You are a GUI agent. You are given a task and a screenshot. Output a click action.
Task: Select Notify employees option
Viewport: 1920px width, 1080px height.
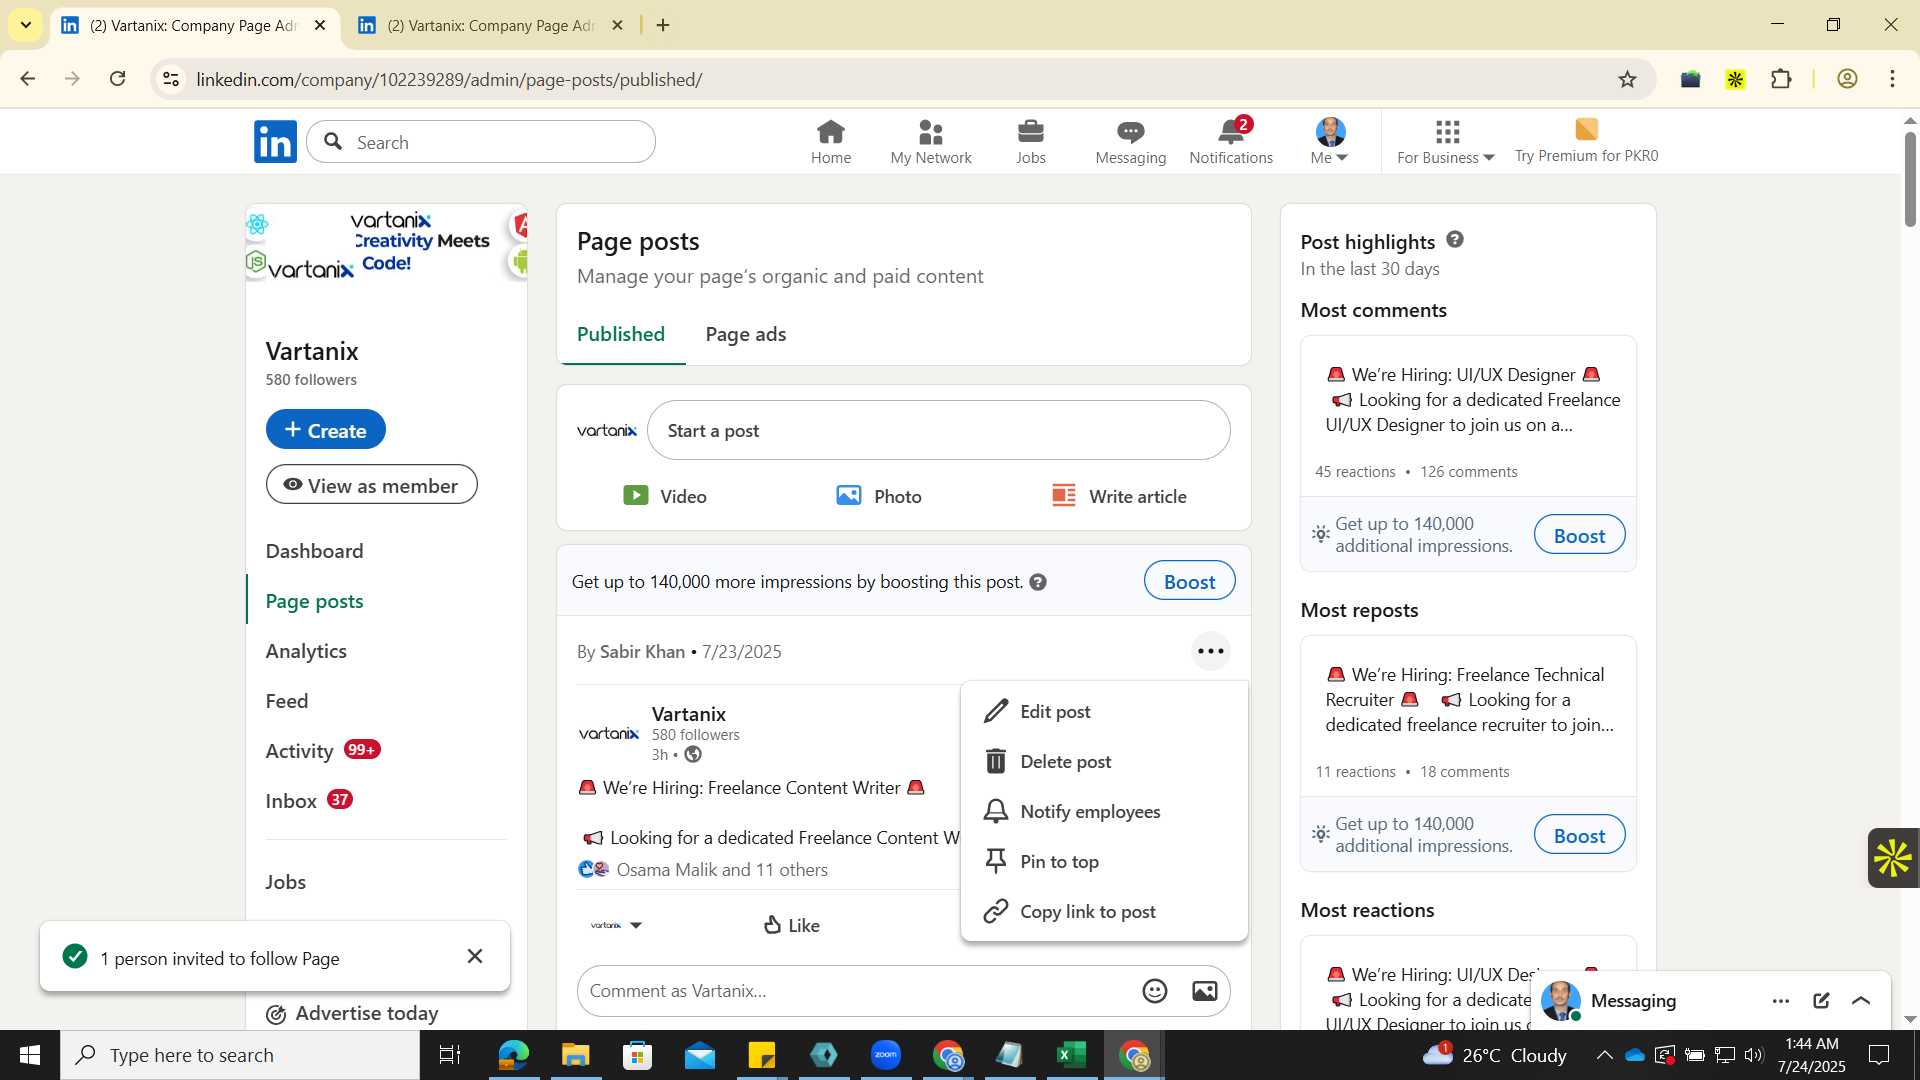1104,811
